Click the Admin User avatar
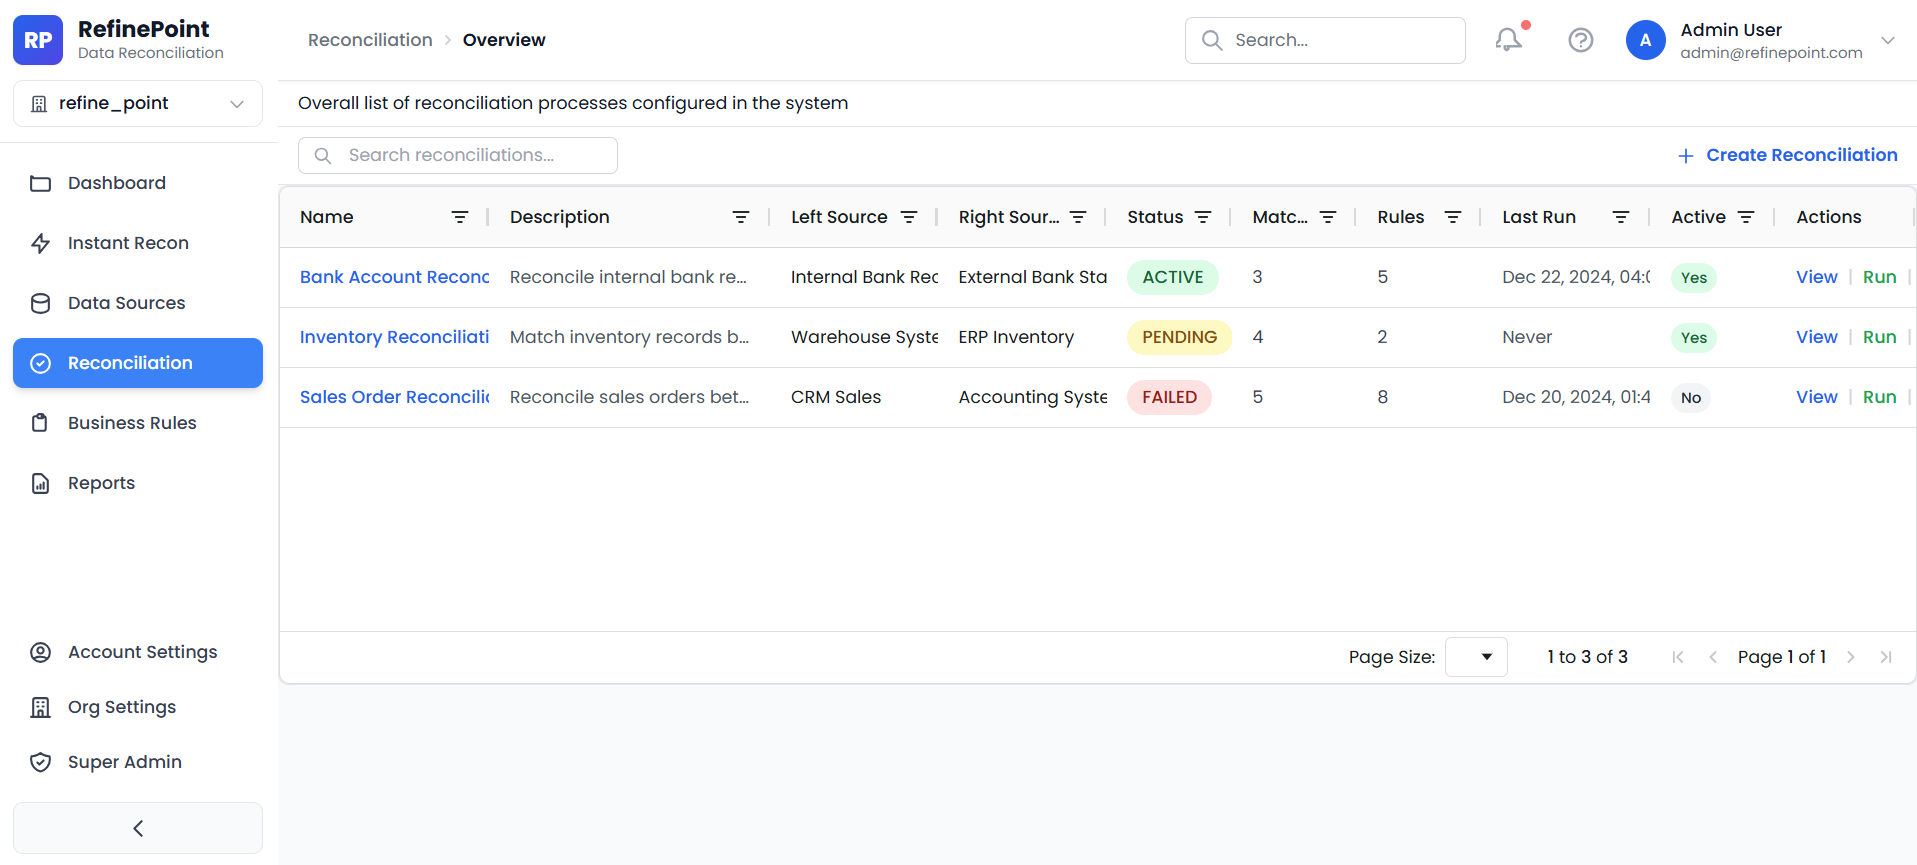Image resolution: width=1917 pixels, height=865 pixels. click(x=1645, y=40)
